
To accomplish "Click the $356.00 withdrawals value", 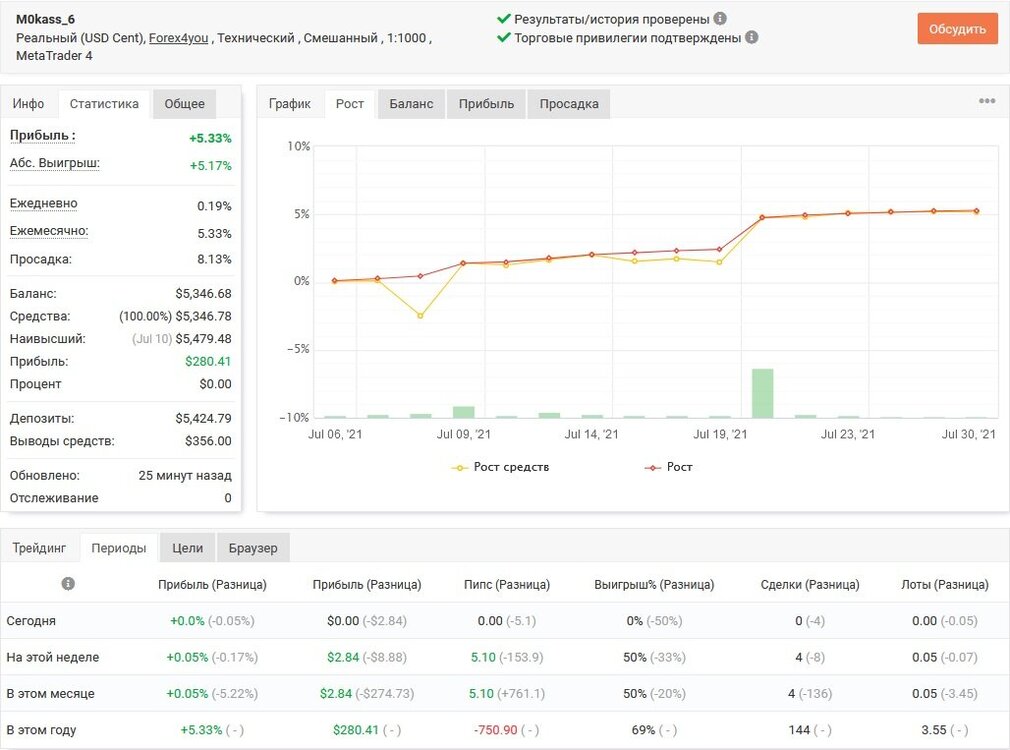I will [x=208, y=441].
